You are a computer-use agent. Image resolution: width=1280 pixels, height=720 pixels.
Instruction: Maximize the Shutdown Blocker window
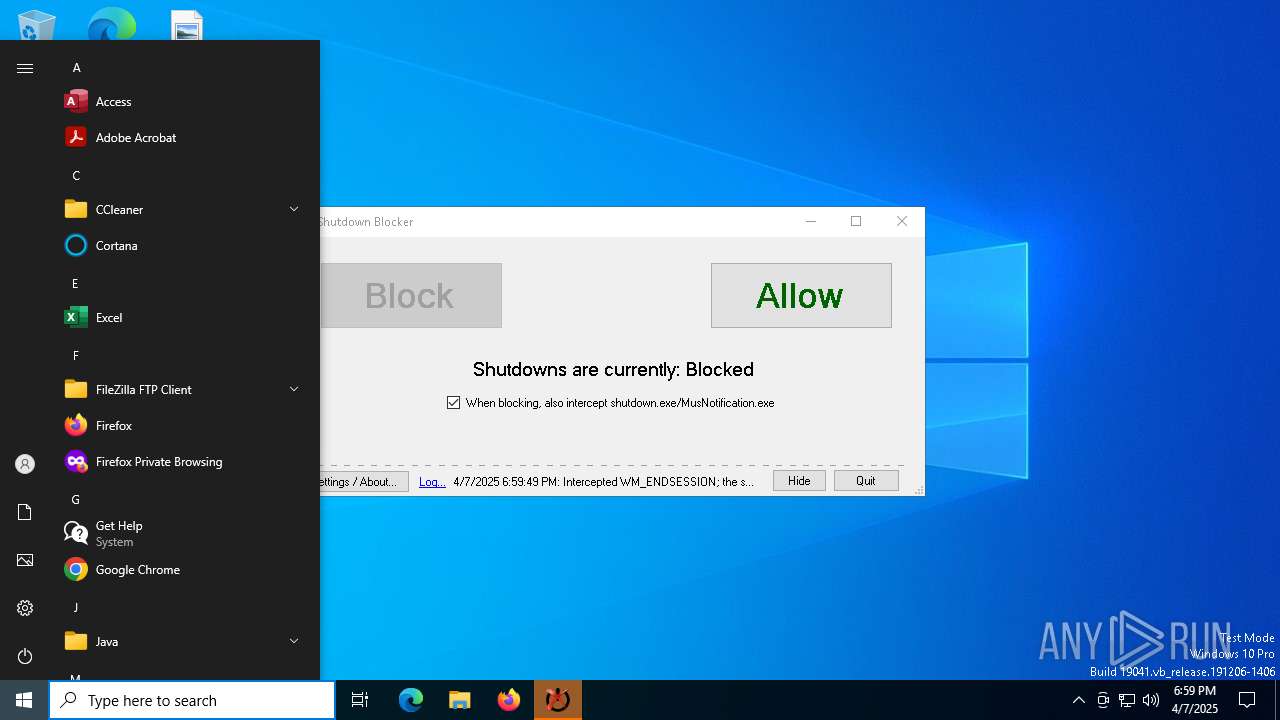pyautogui.click(x=856, y=221)
